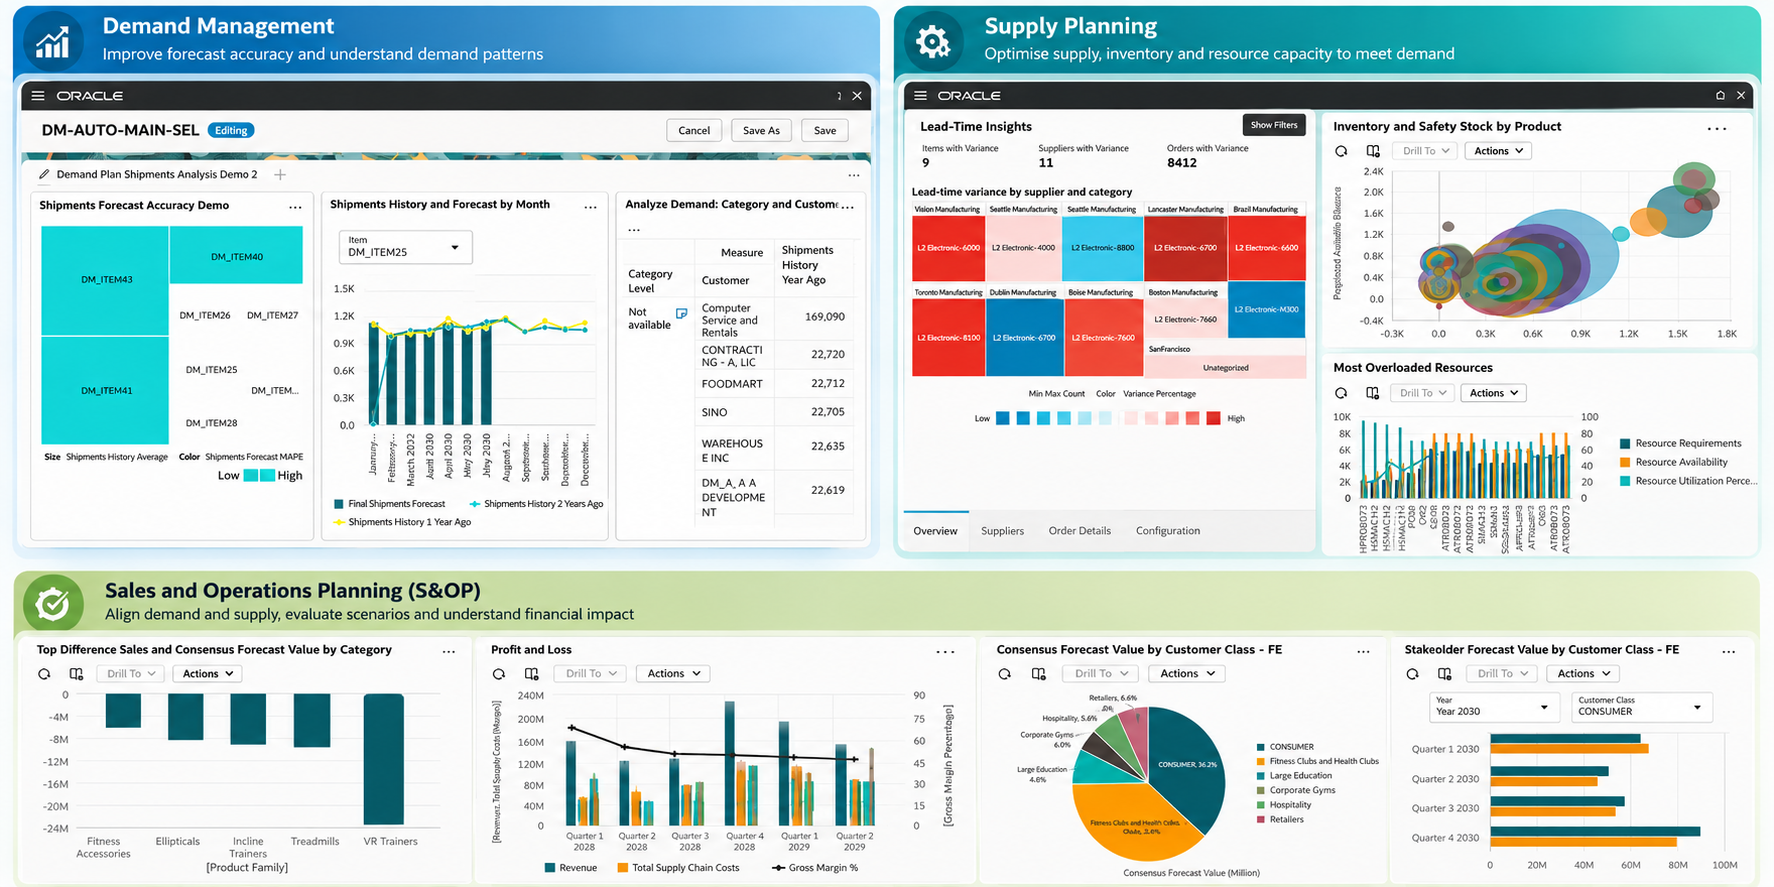Select the L2 Electronic-6000 heatmap cell
The height and width of the screenshot is (887, 1774).
click(948, 248)
